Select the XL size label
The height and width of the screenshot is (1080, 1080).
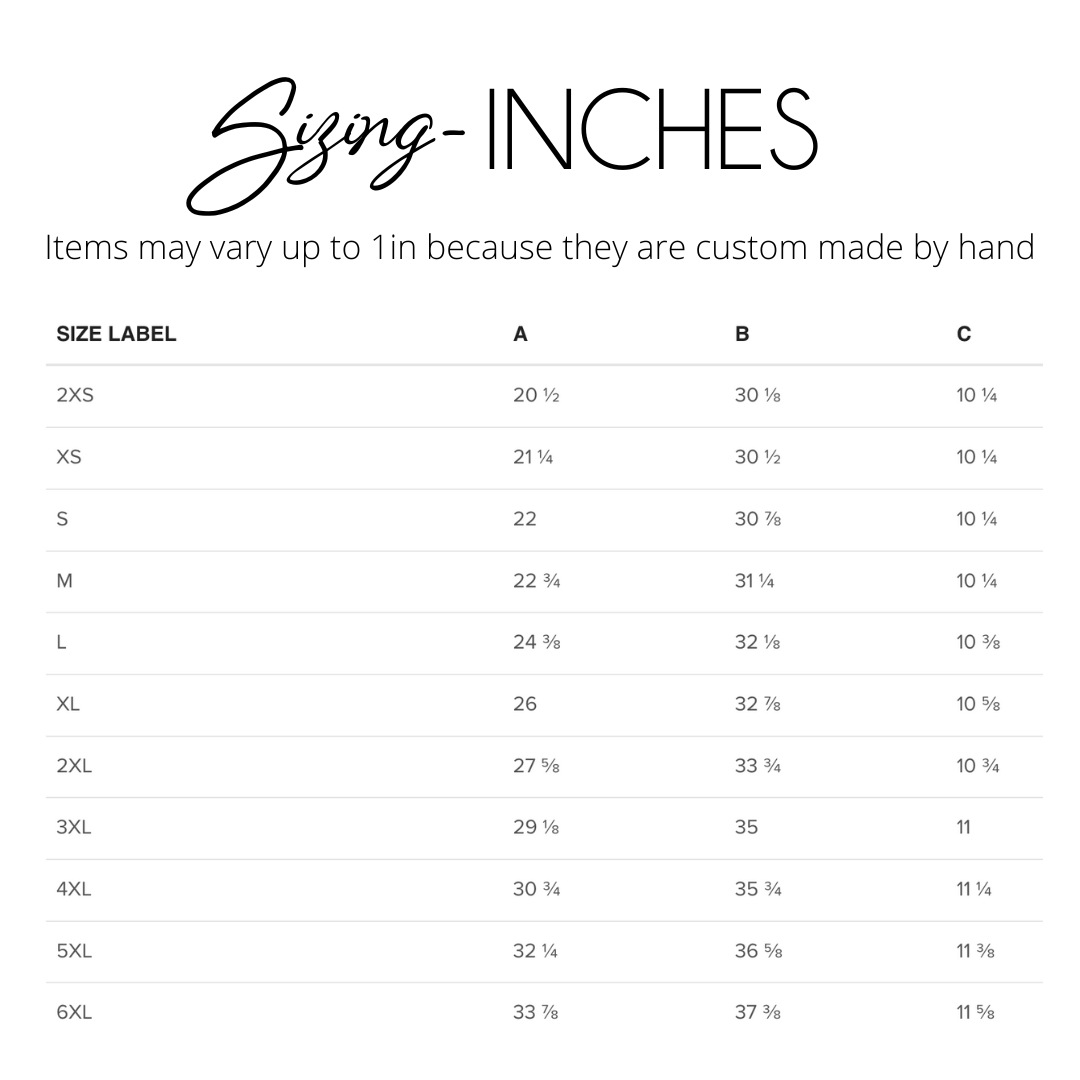[x=68, y=704]
